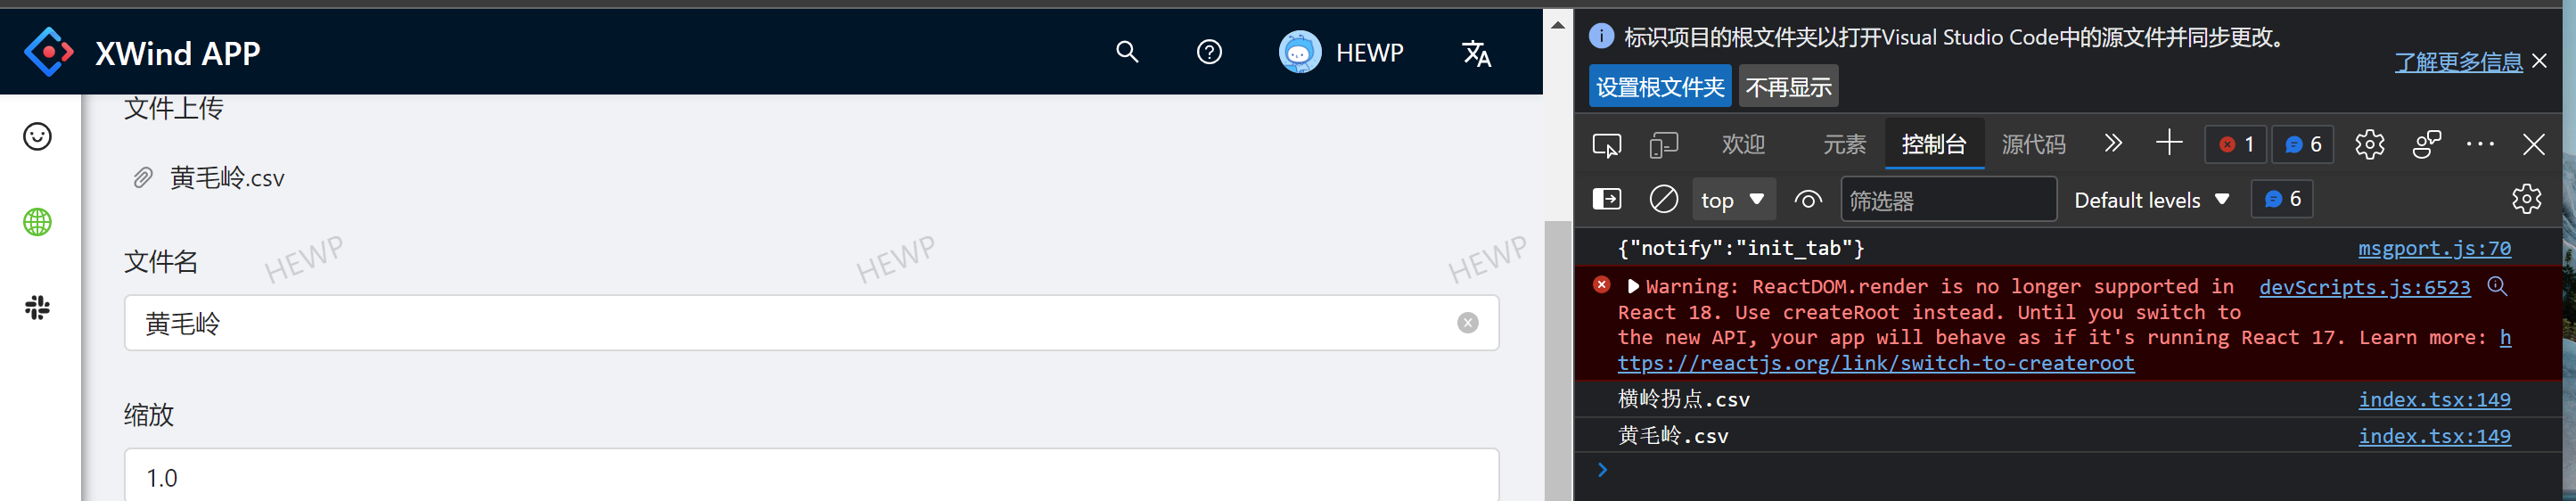Click the search magnifier in XWind header
The image size is (2576, 501).
coord(1127,52)
